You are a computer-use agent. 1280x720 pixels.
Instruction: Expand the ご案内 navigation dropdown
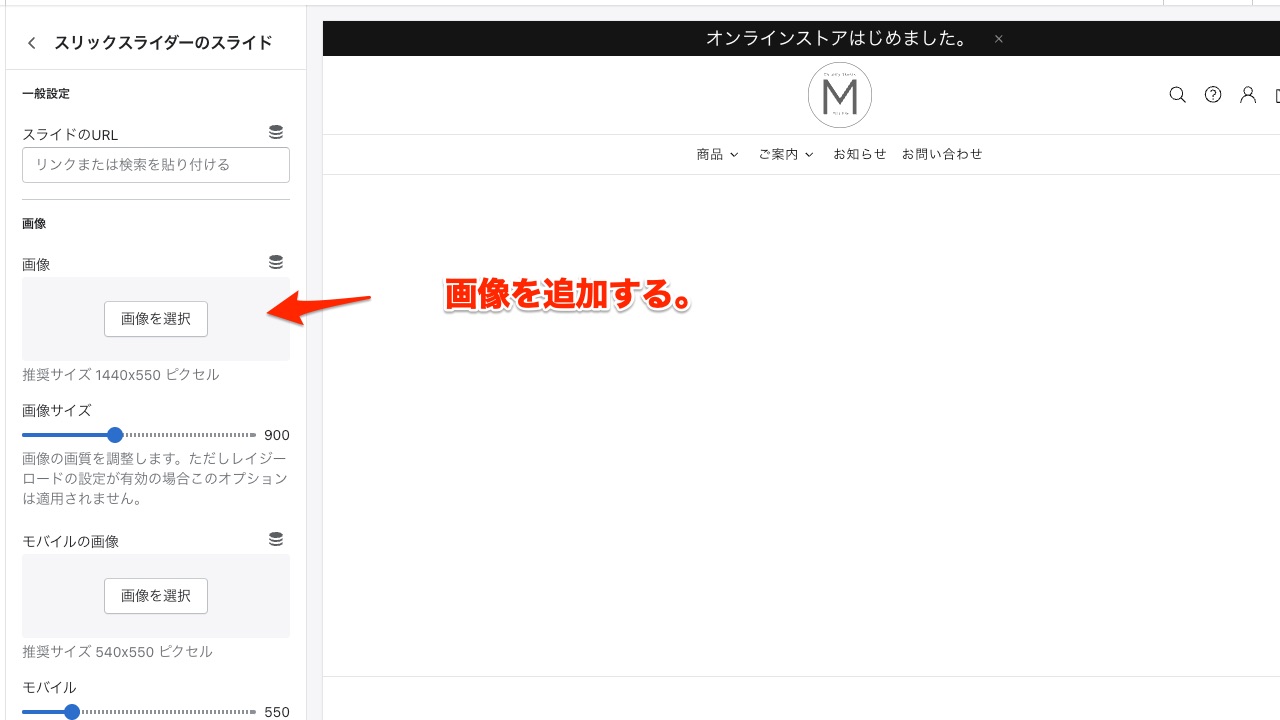[x=786, y=154]
